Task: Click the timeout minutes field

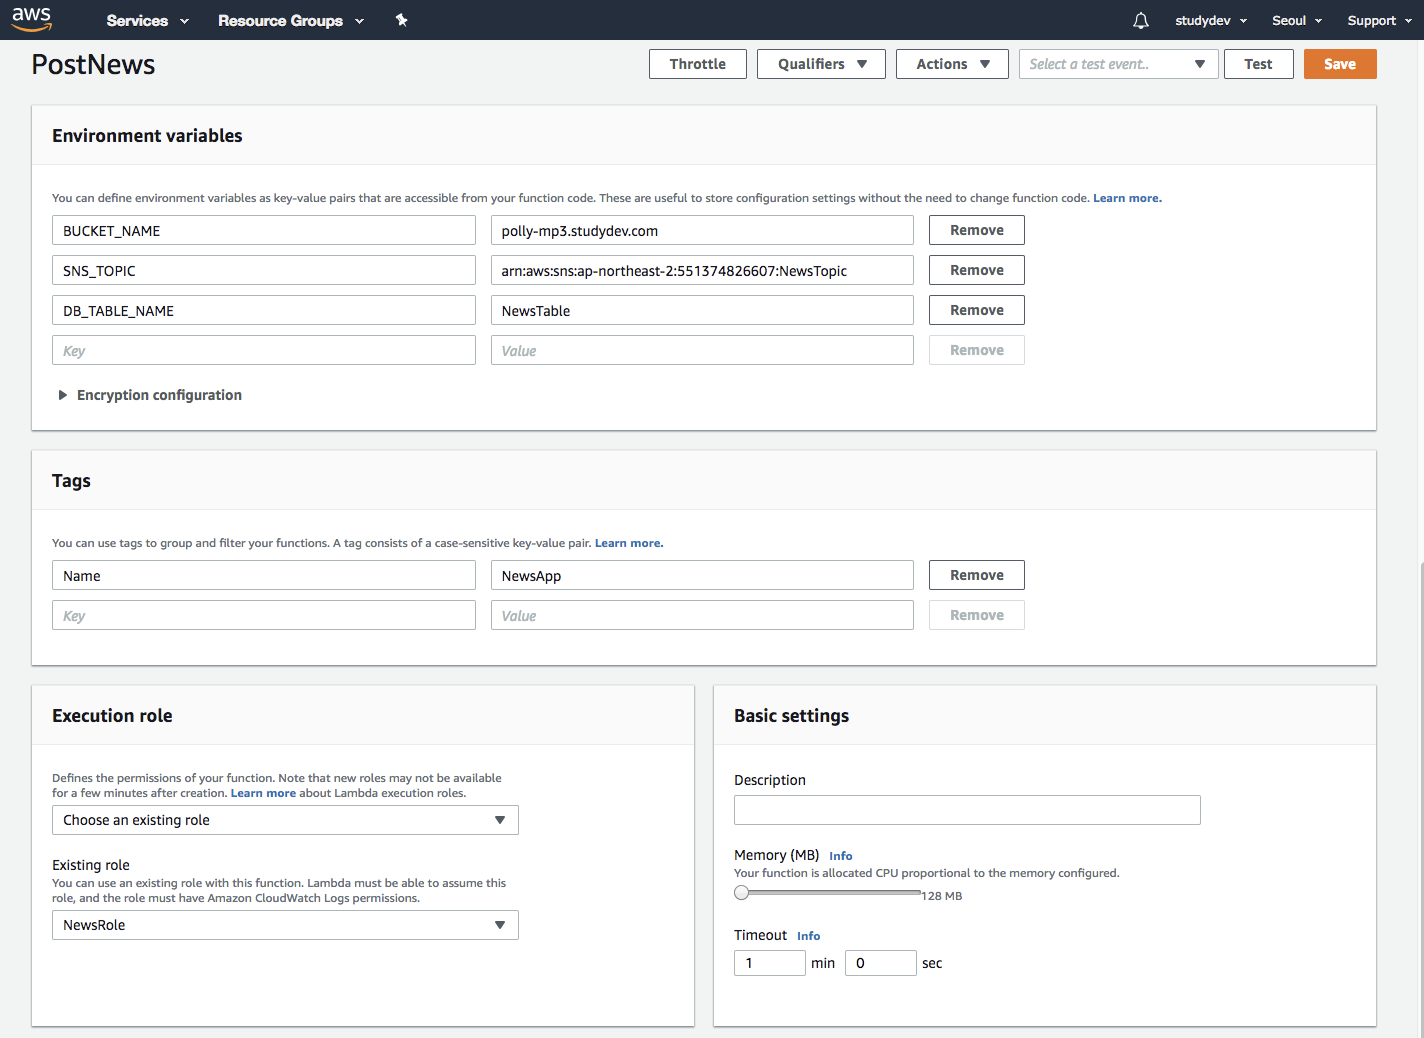Action: click(x=770, y=963)
